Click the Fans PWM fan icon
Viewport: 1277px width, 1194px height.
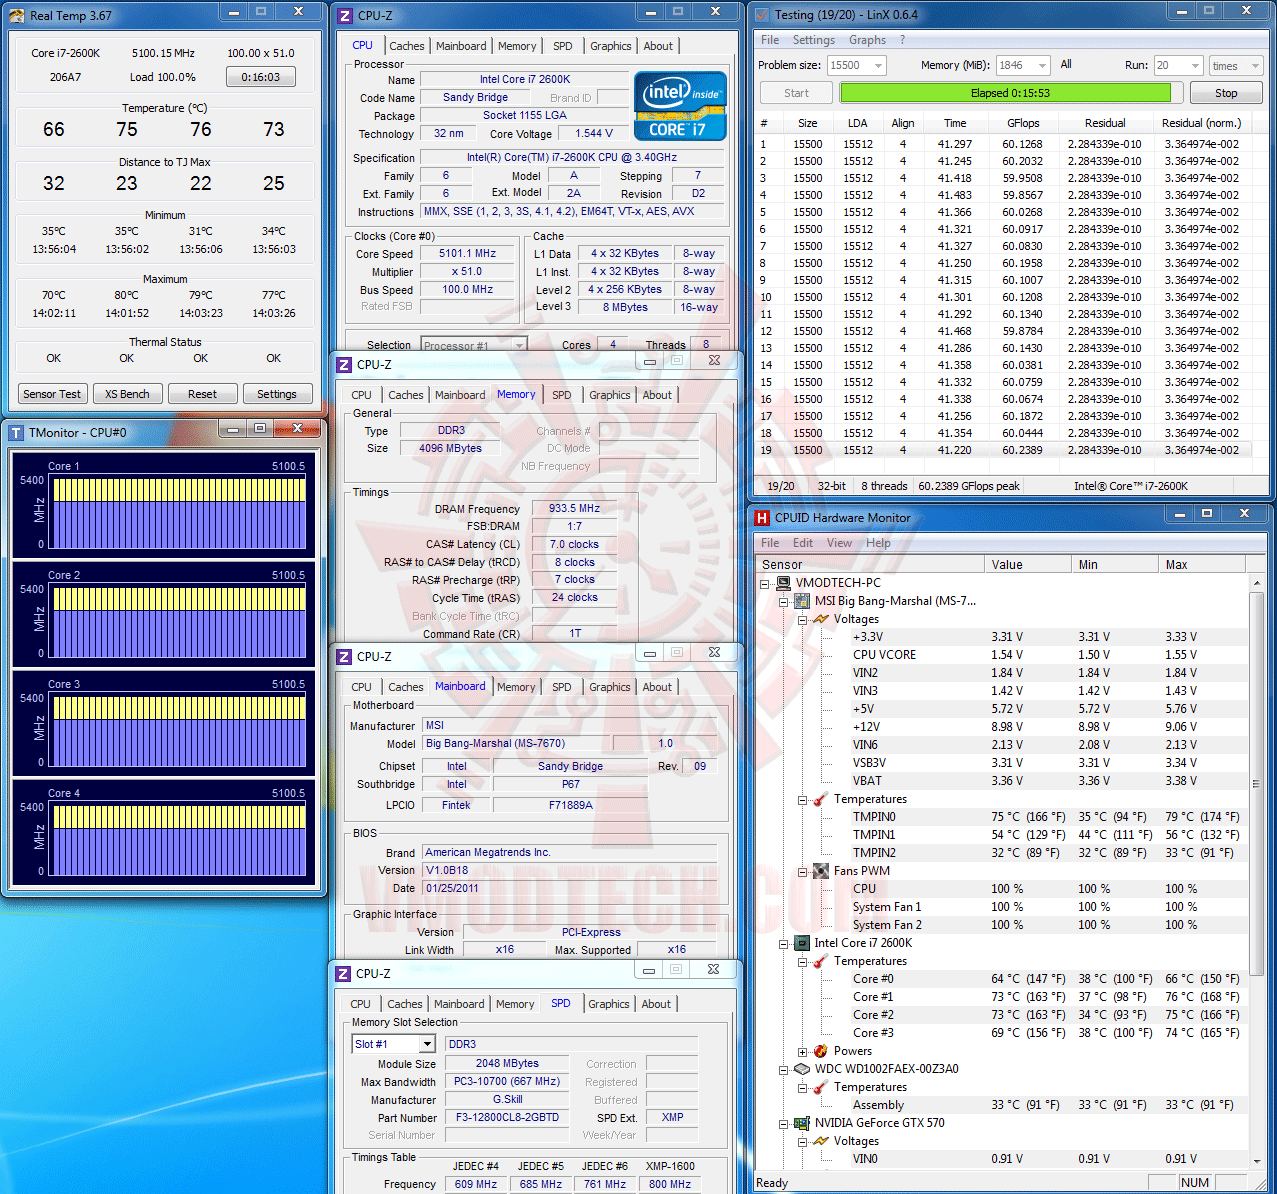pyautogui.click(x=821, y=871)
